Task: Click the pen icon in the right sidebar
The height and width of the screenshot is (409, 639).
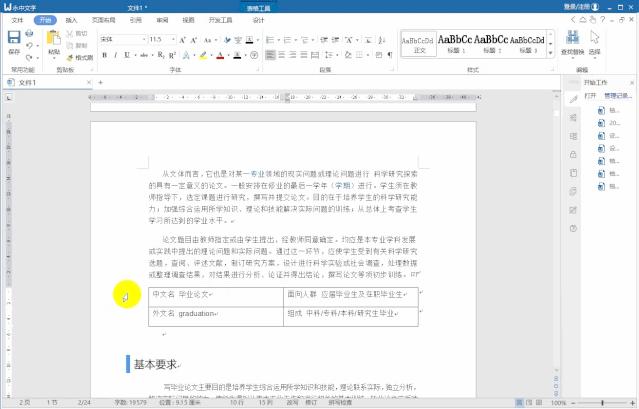Action: pos(573,99)
